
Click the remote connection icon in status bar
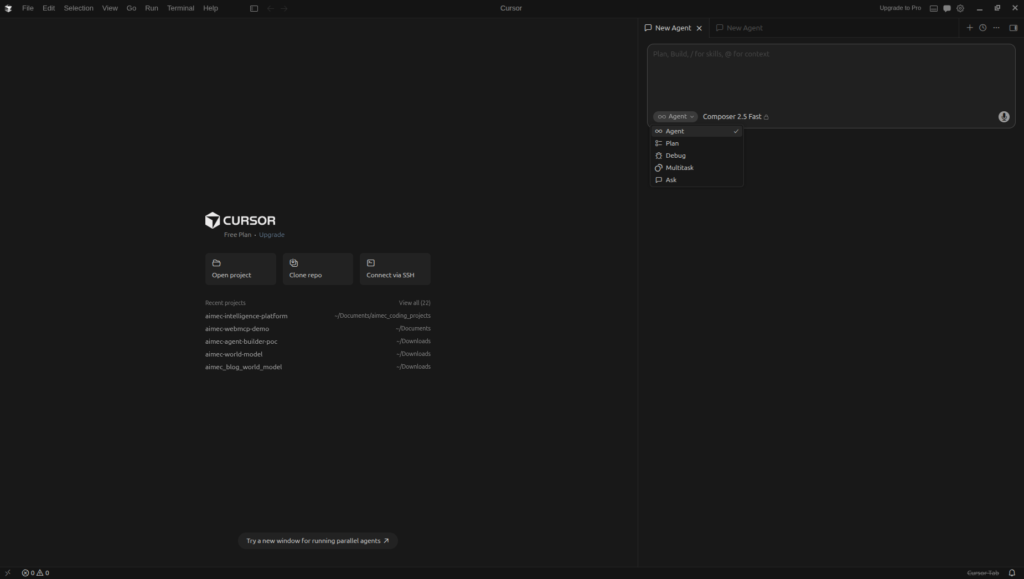8,573
